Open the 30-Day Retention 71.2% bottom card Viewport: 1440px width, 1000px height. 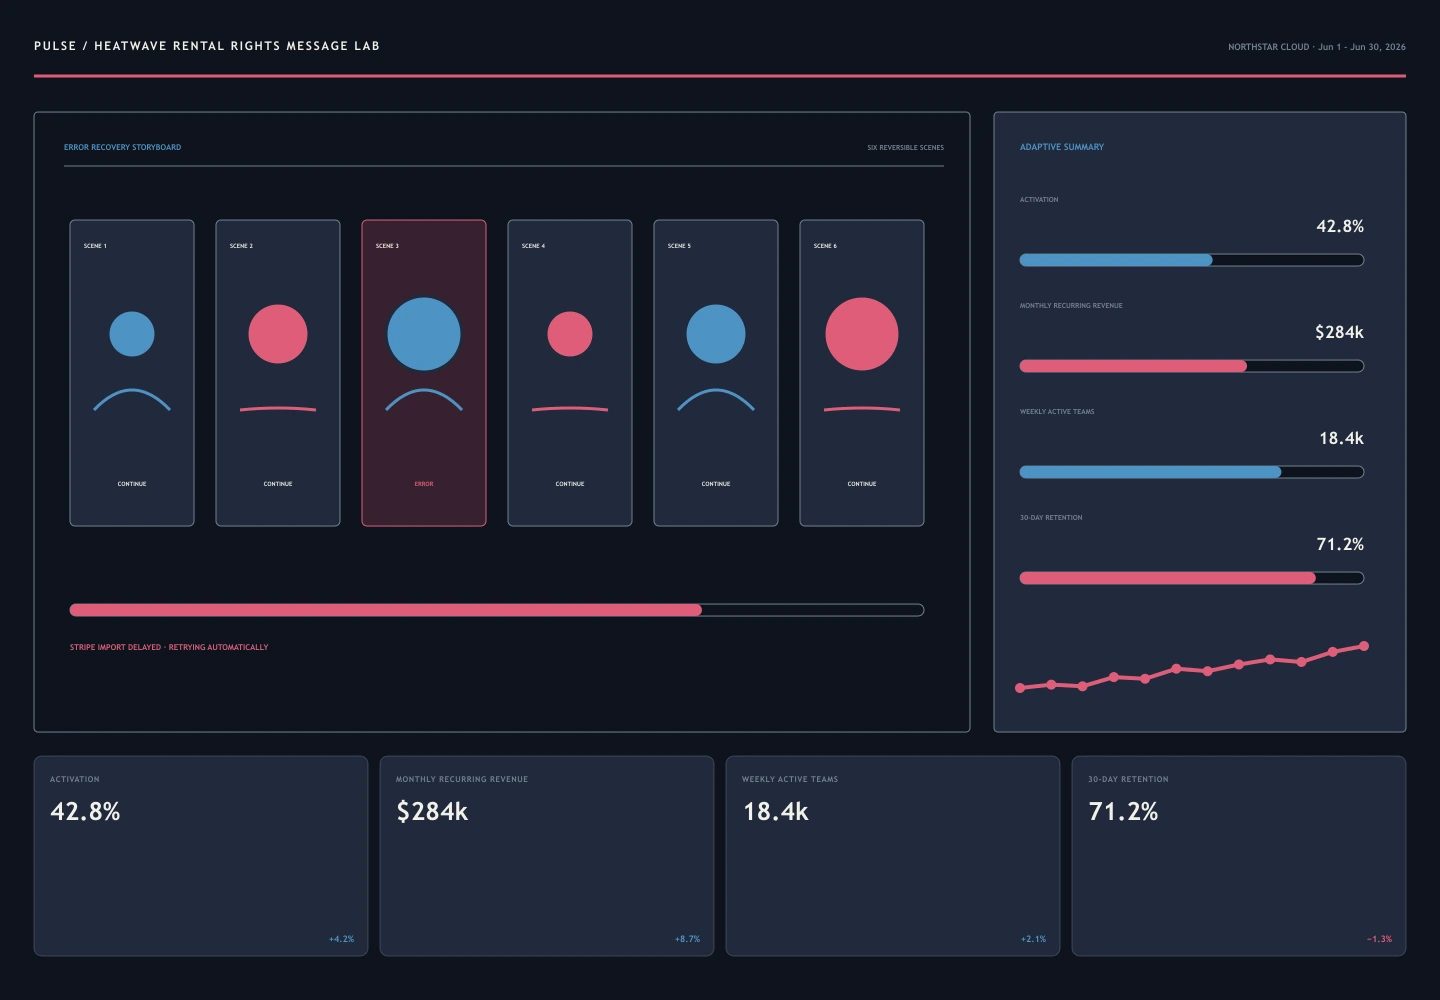(x=1239, y=856)
